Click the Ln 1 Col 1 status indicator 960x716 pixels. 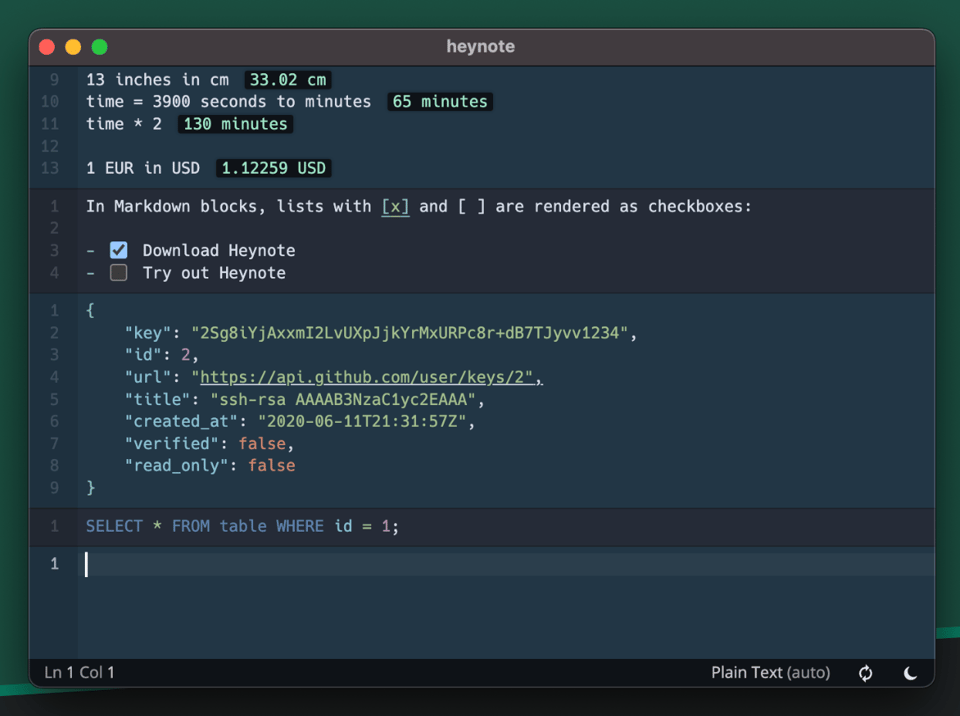(x=78, y=673)
